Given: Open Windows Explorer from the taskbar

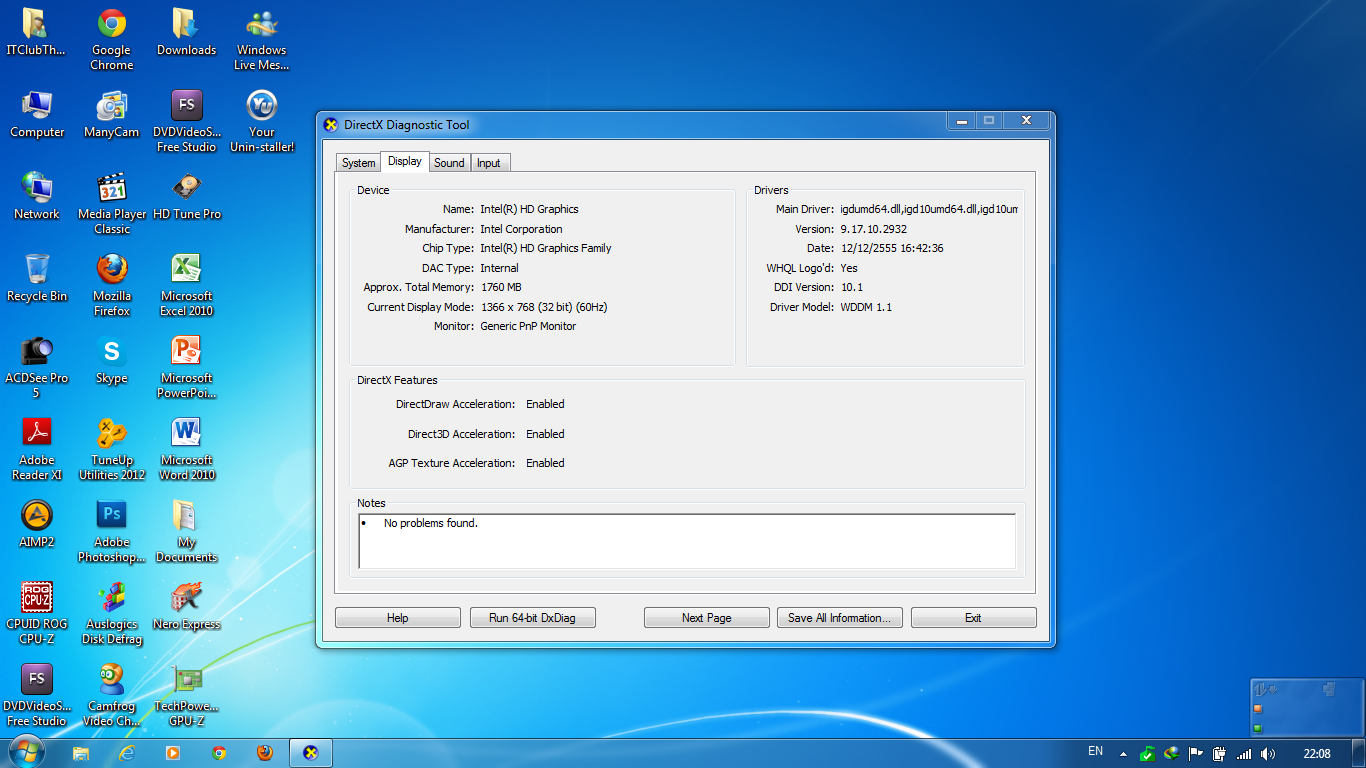Looking at the screenshot, I should coord(81,753).
